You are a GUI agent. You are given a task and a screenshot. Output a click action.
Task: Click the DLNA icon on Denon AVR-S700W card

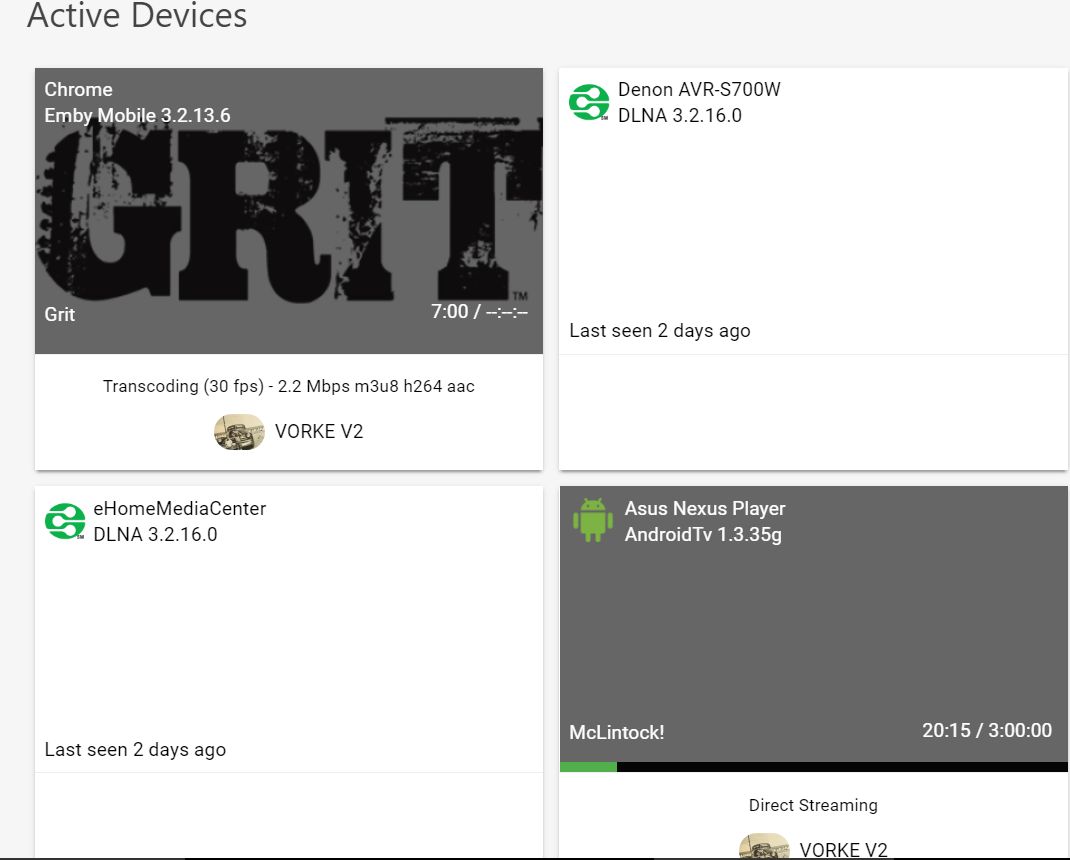(x=589, y=102)
